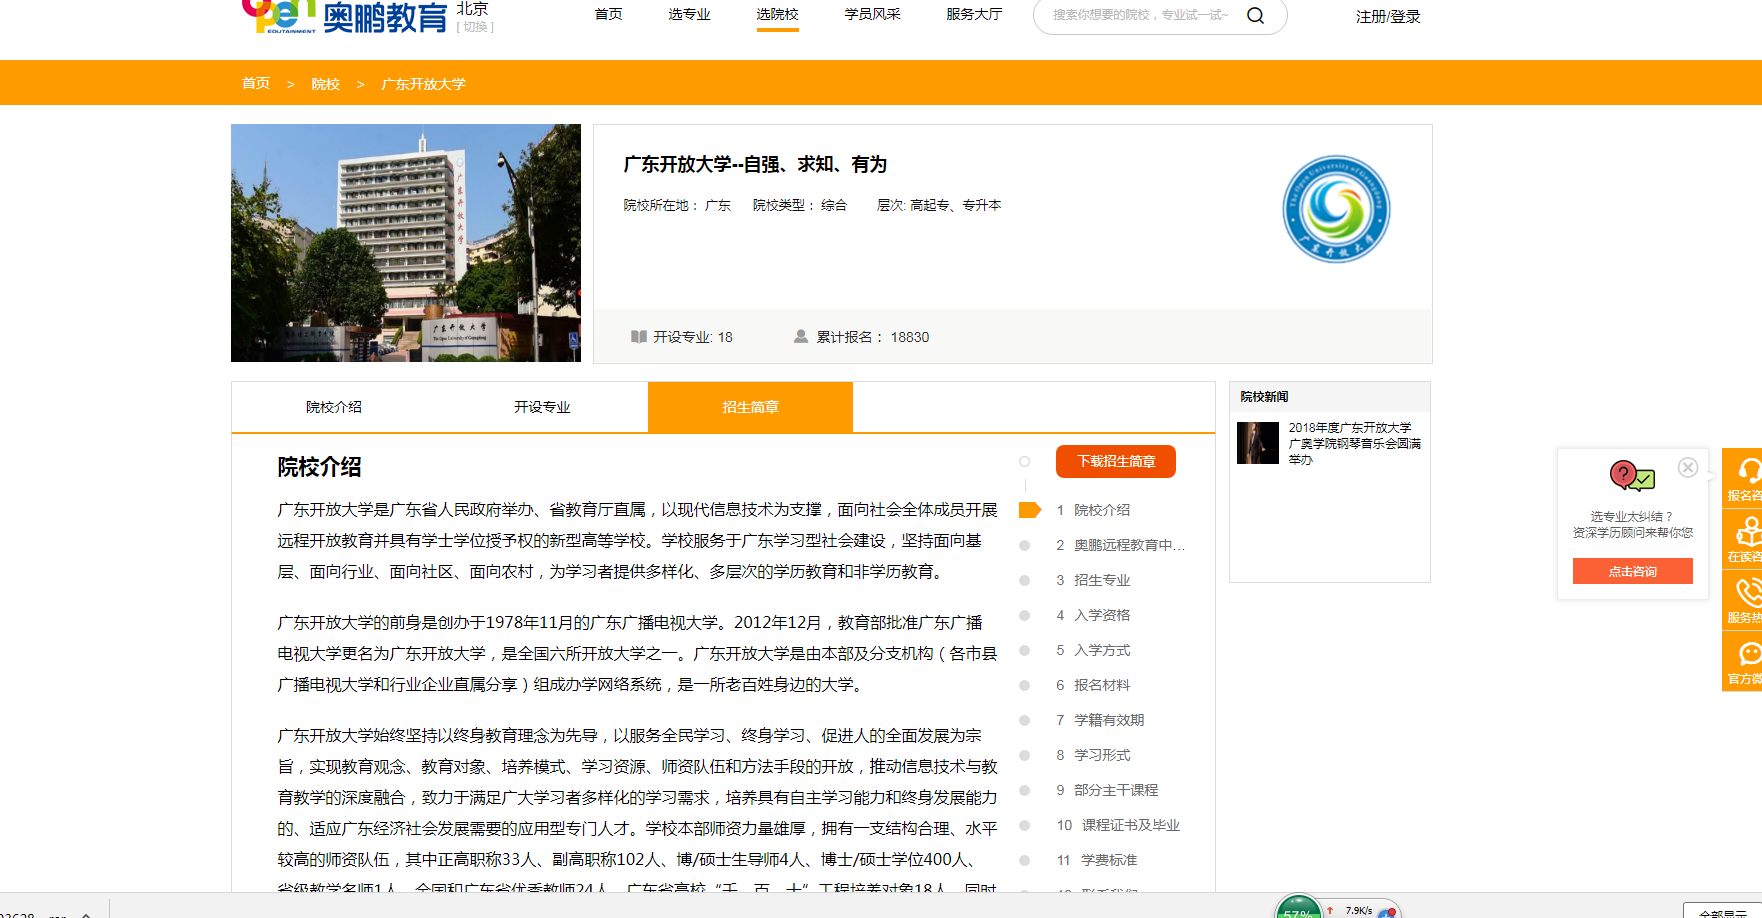Open the official WeChat chat icon
This screenshot has width=1762, height=918.
click(1748, 654)
